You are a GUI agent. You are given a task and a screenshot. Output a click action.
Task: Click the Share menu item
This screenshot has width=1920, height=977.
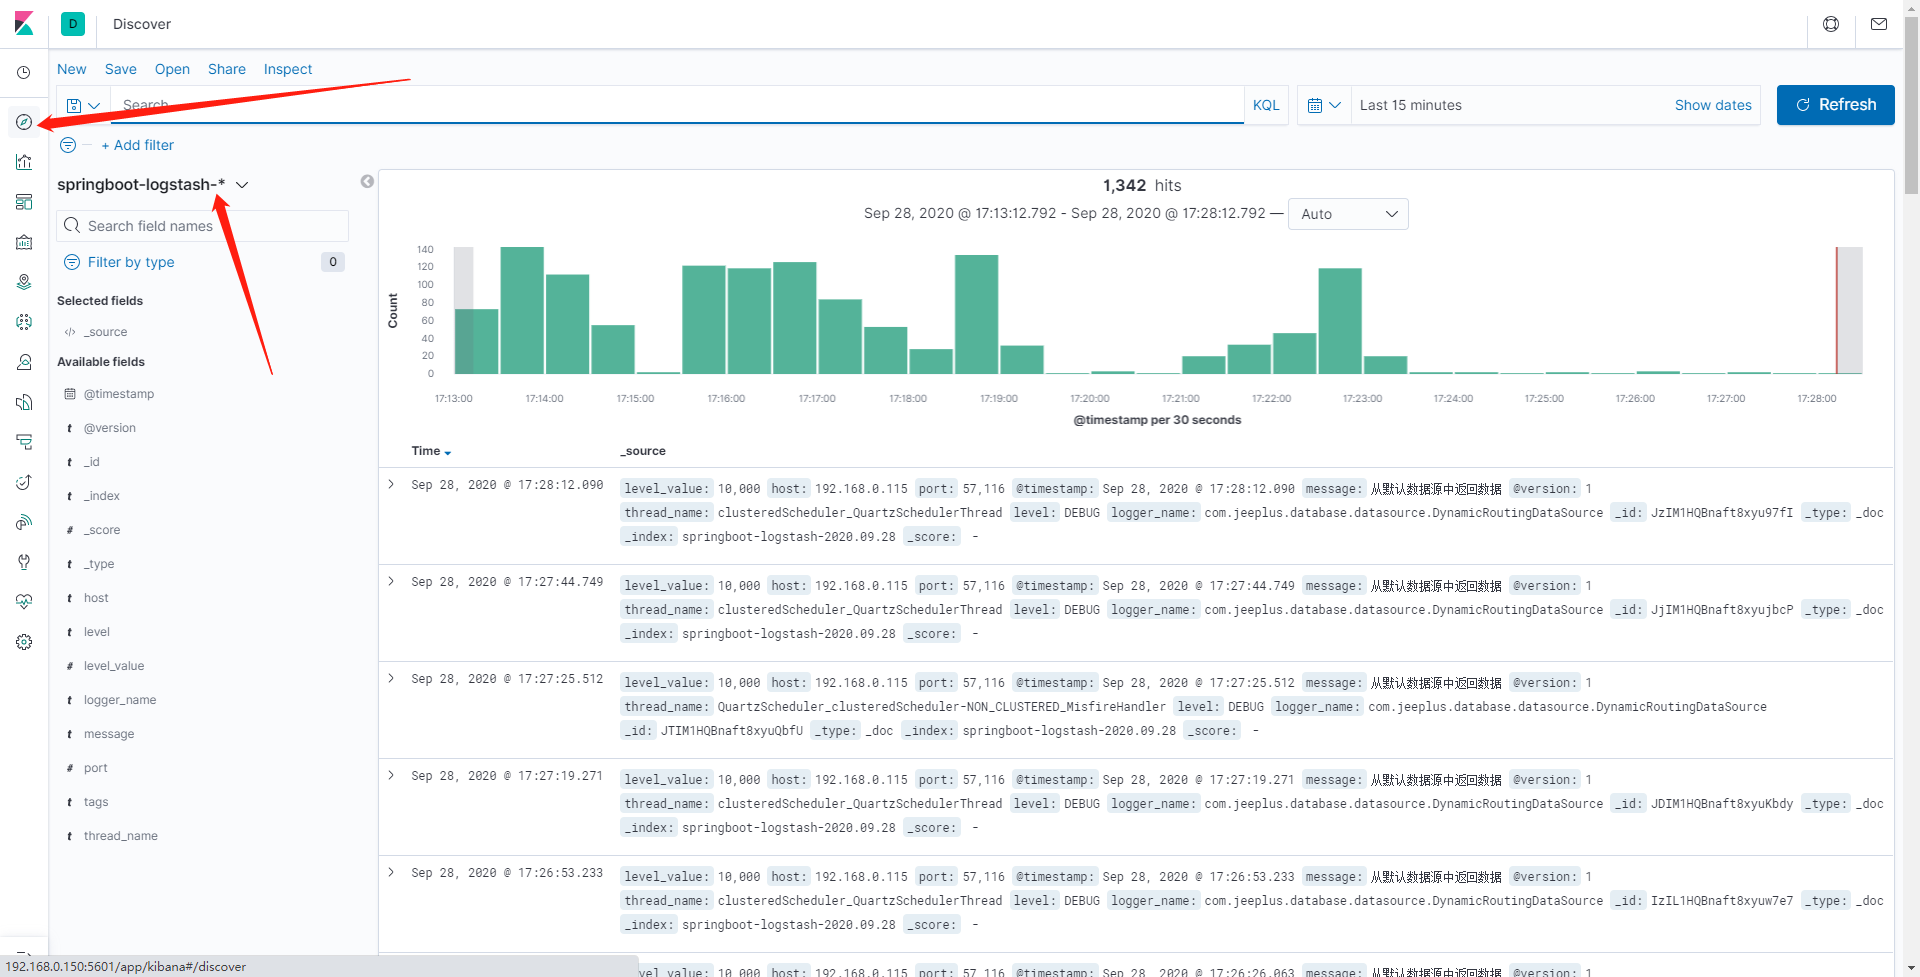click(x=227, y=69)
